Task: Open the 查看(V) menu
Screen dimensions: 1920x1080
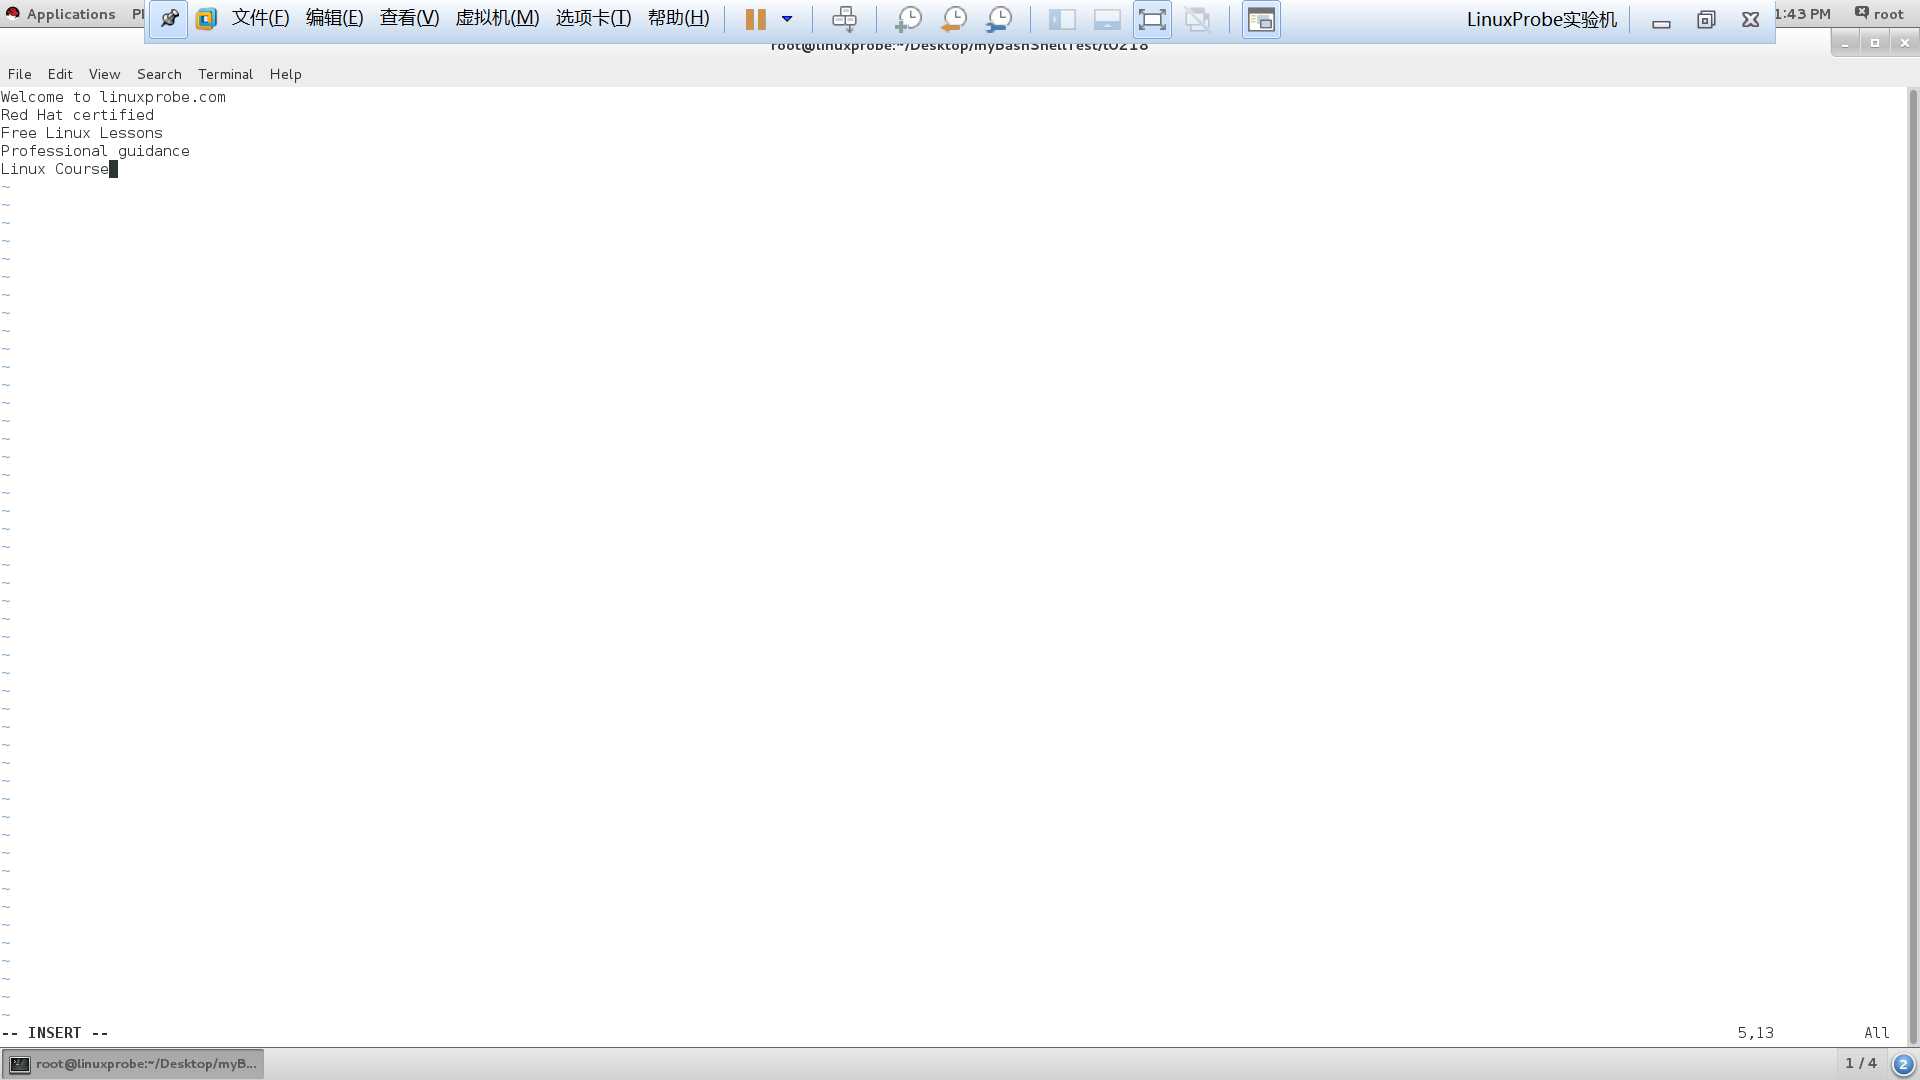Action: coord(410,18)
